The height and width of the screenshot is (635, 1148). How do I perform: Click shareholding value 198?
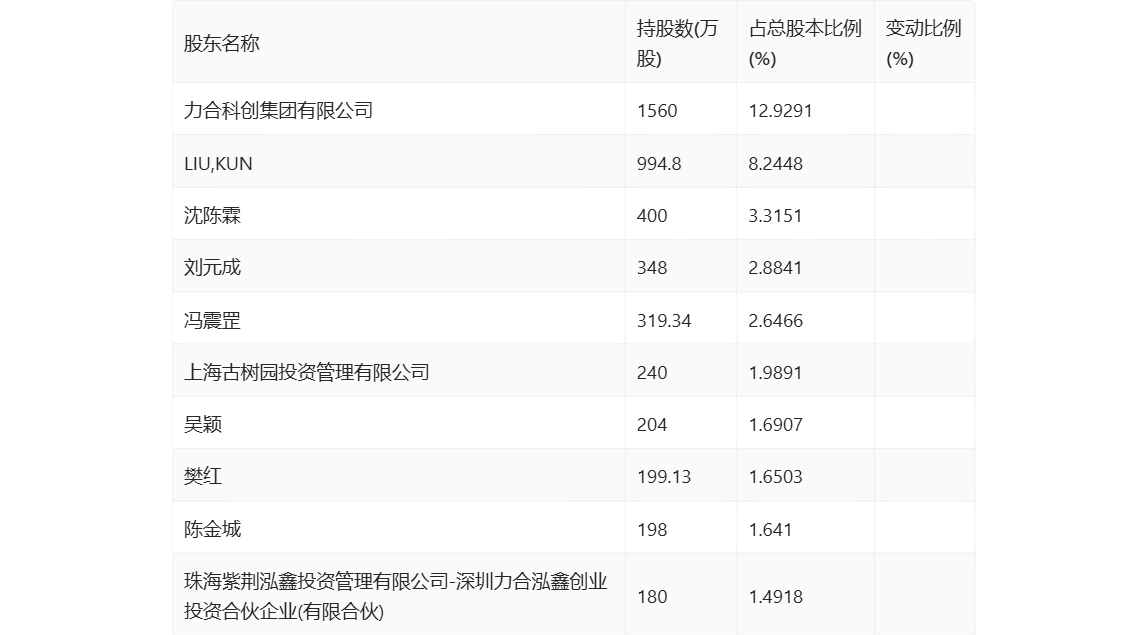(652, 529)
